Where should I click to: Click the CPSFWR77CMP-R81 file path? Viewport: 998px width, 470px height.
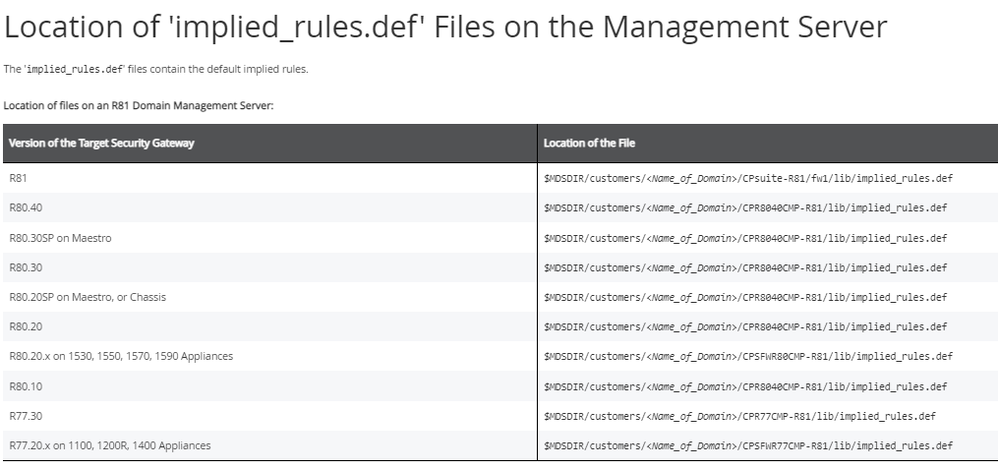(x=748, y=445)
